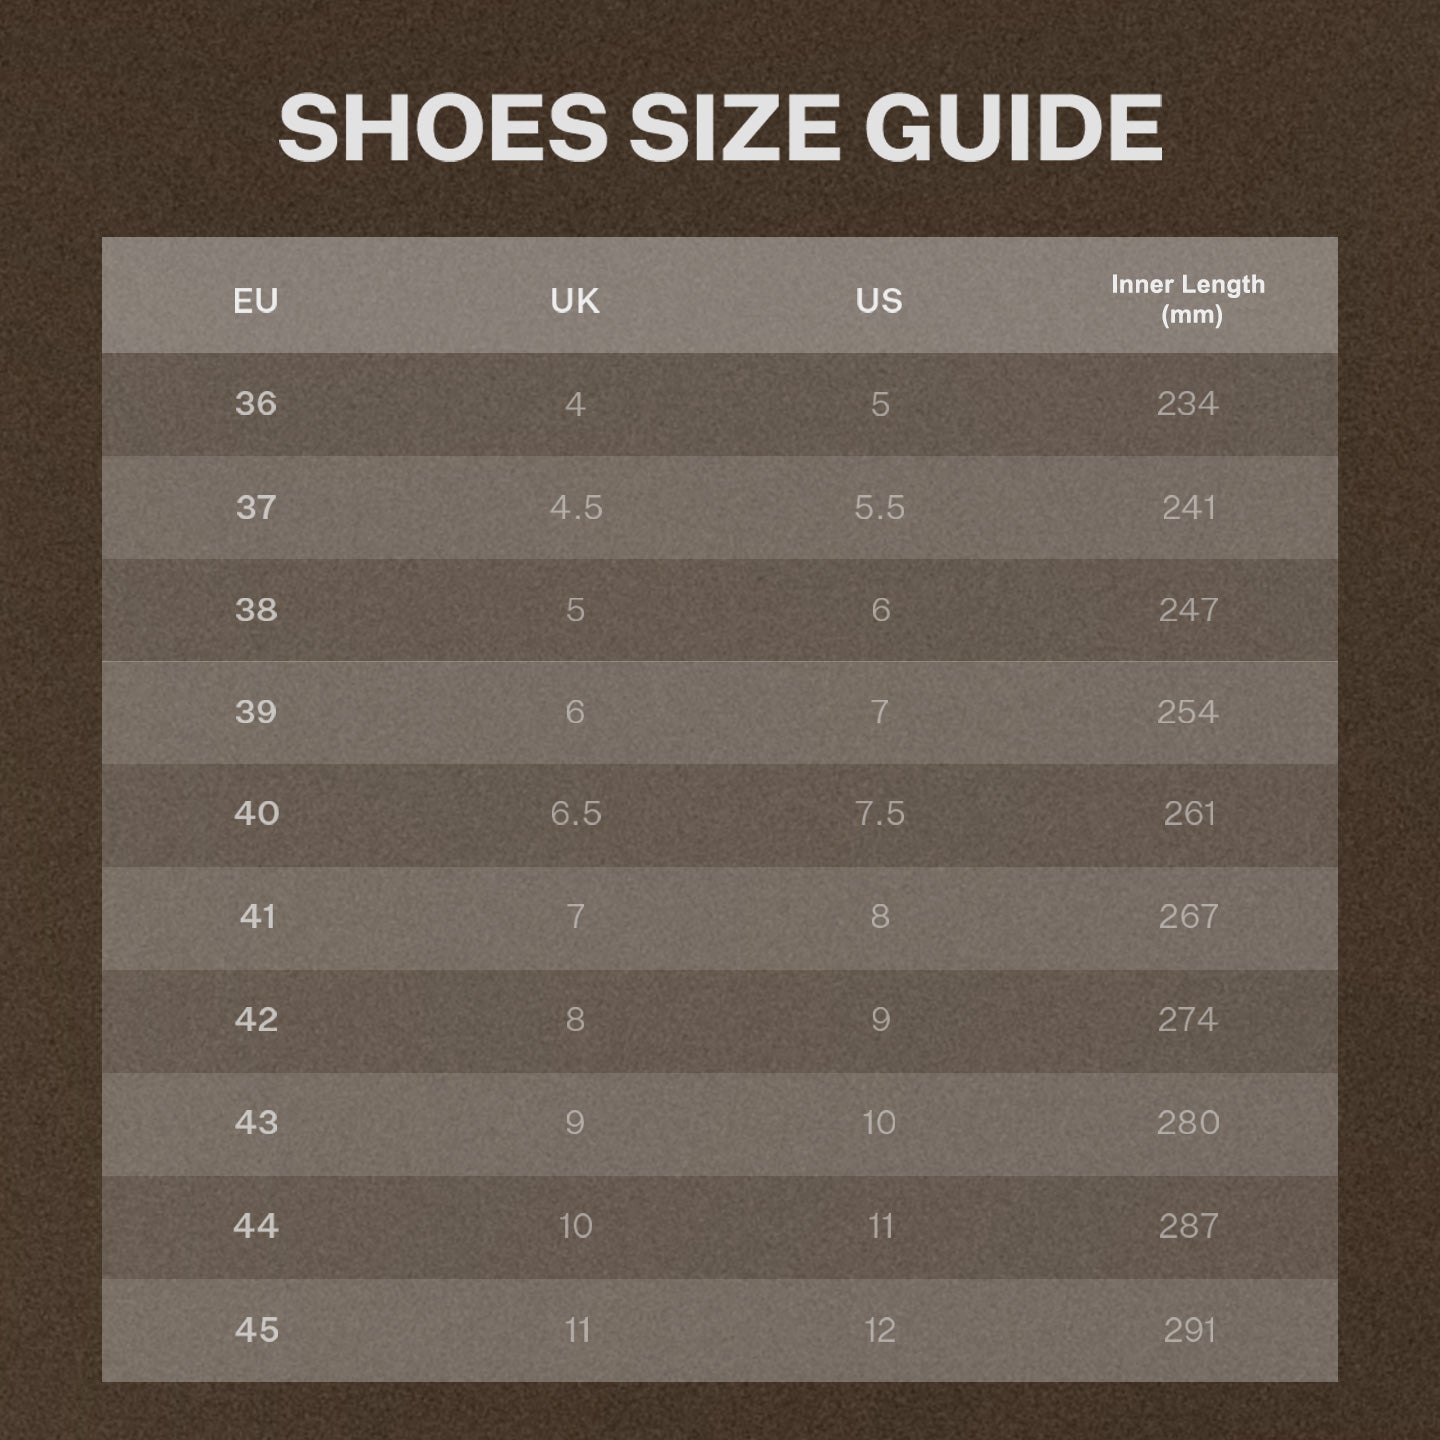Image resolution: width=1440 pixels, height=1440 pixels.
Task: Click UK size 6.5 cell
Action: tap(576, 813)
